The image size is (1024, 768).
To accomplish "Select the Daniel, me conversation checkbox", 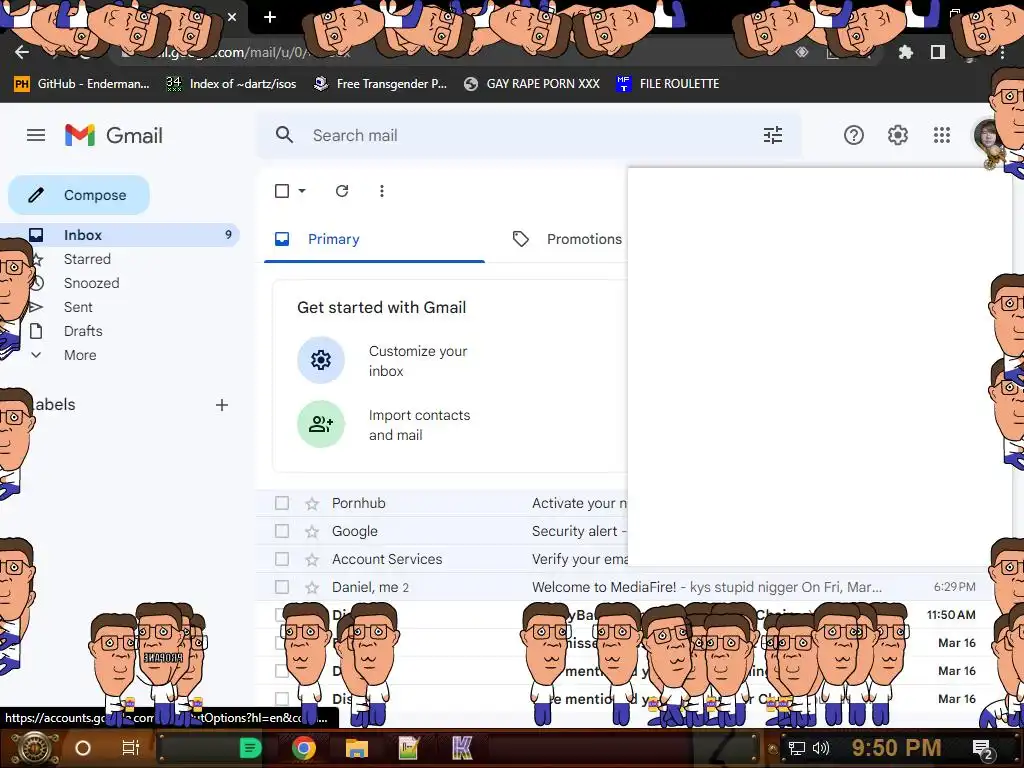I will (x=282, y=587).
